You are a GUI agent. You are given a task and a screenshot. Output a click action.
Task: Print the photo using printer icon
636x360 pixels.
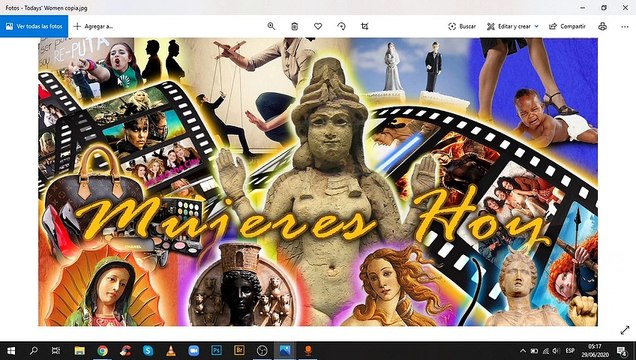(603, 26)
